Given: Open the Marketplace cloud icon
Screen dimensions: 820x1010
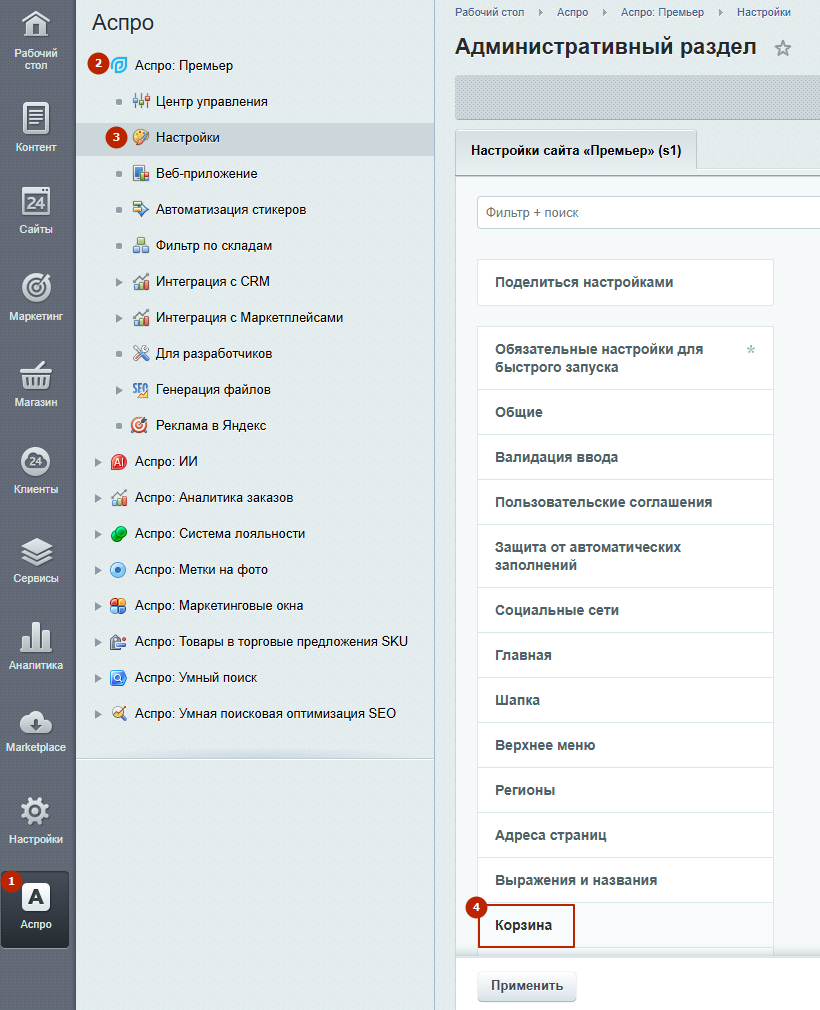Looking at the screenshot, I should click(x=36, y=723).
